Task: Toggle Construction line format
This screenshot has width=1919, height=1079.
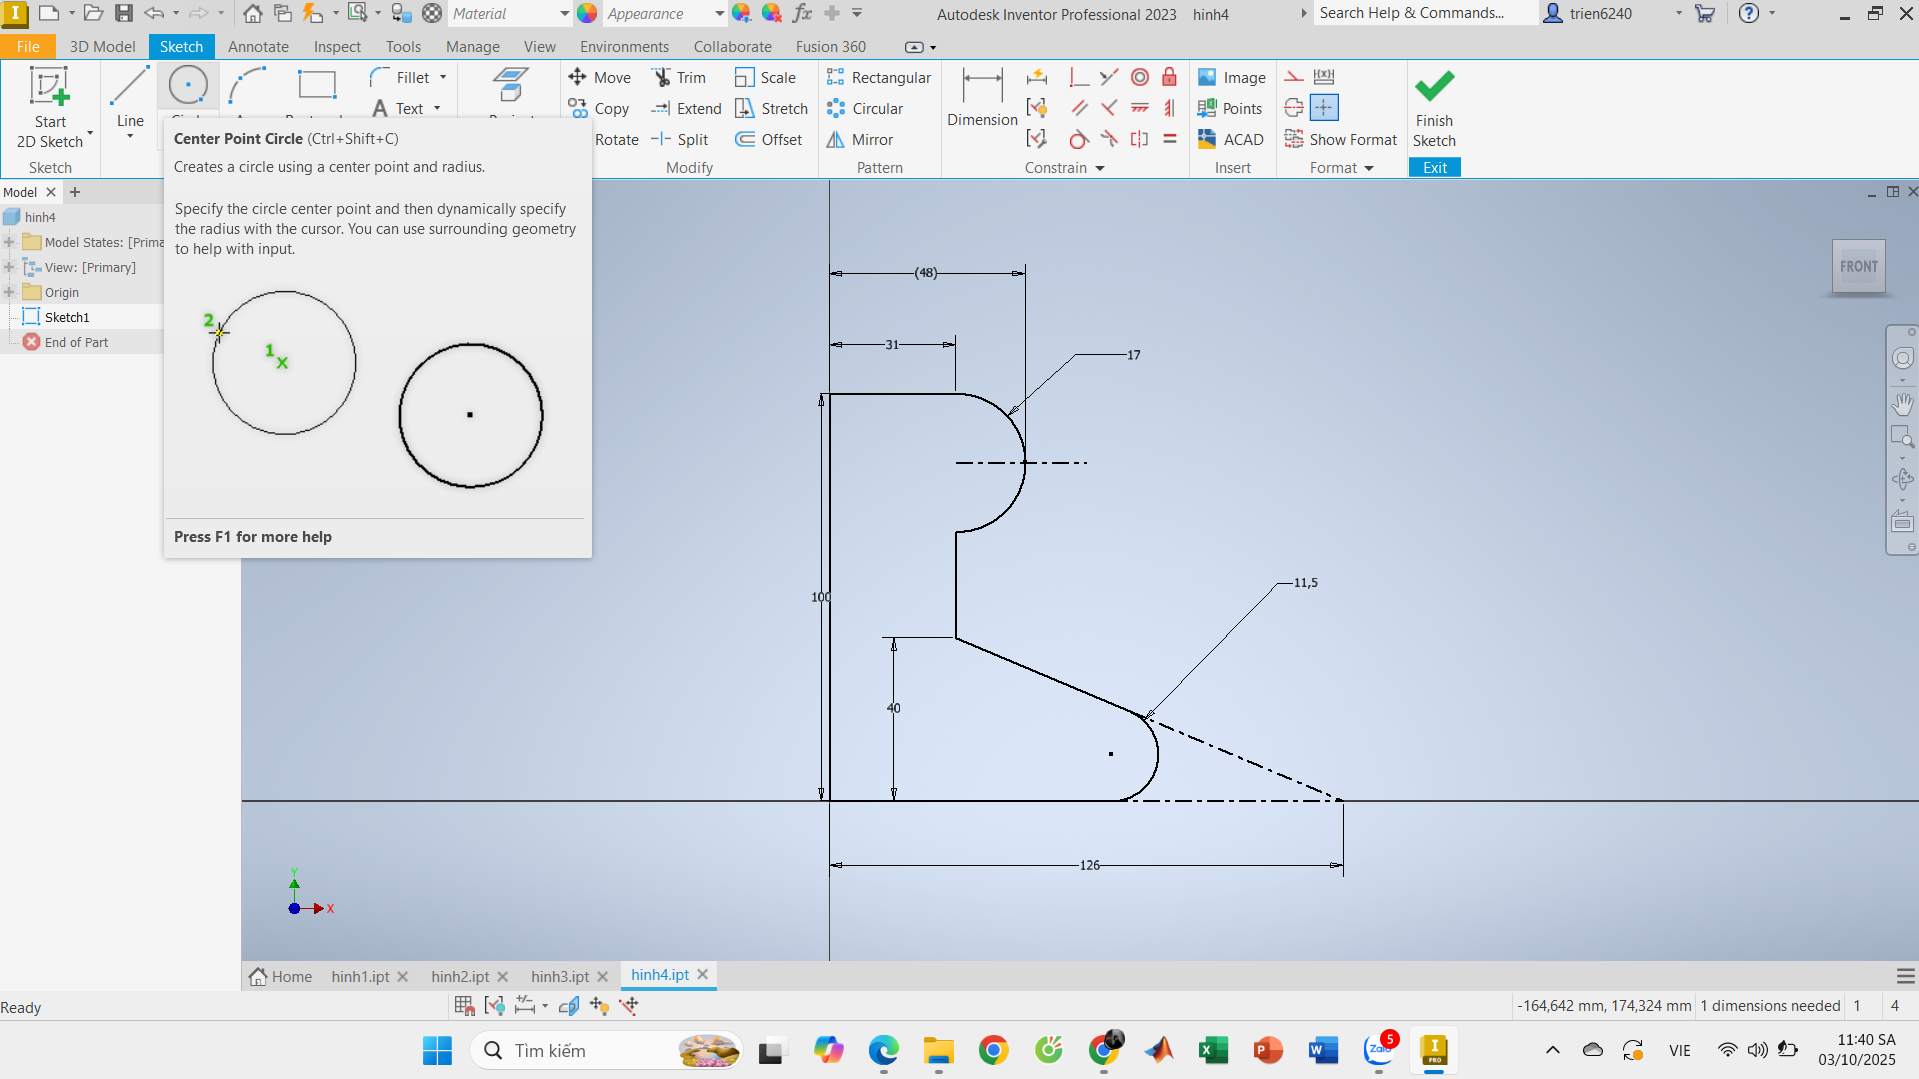Action: 1293,77
